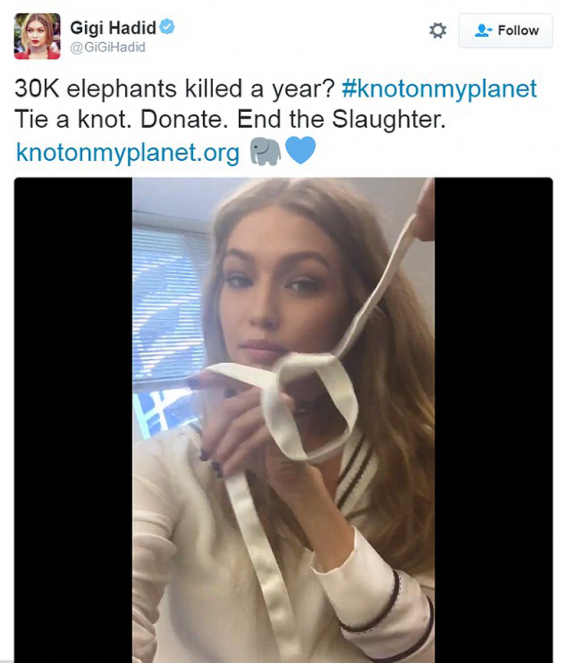This screenshot has height=663, width=567.
Task: Click the left black video letterbox
Action: [x=73, y=420]
